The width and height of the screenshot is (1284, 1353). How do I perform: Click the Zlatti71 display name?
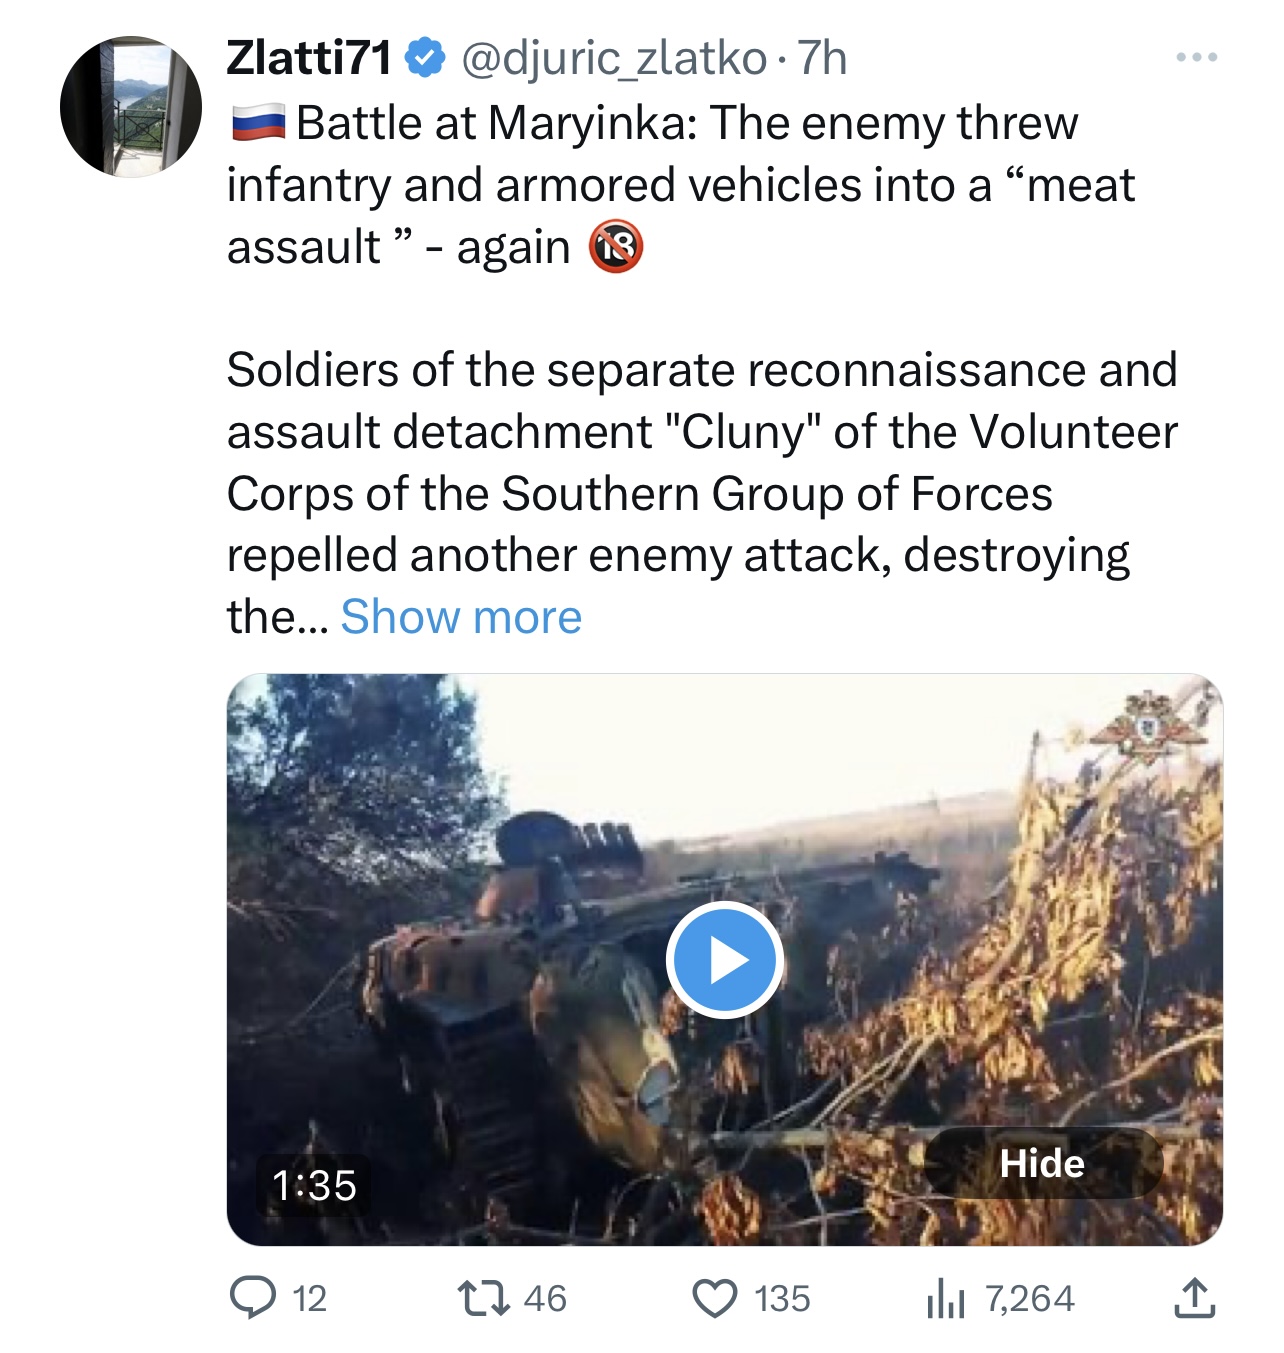[x=309, y=58]
